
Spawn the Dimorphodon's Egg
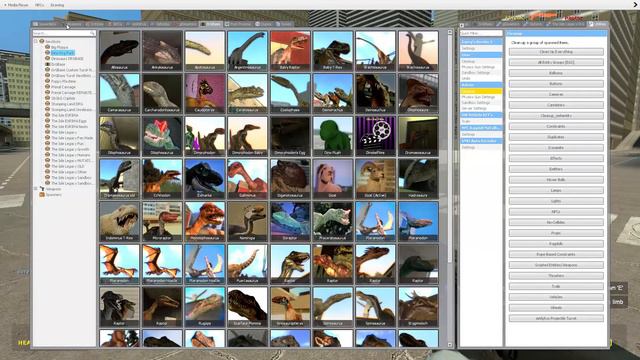(x=290, y=136)
